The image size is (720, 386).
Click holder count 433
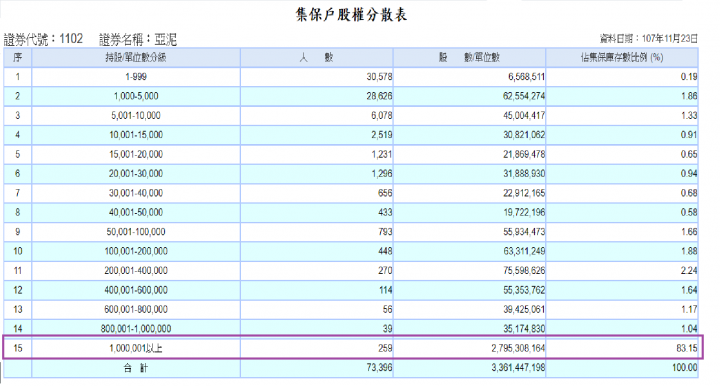(x=385, y=213)
